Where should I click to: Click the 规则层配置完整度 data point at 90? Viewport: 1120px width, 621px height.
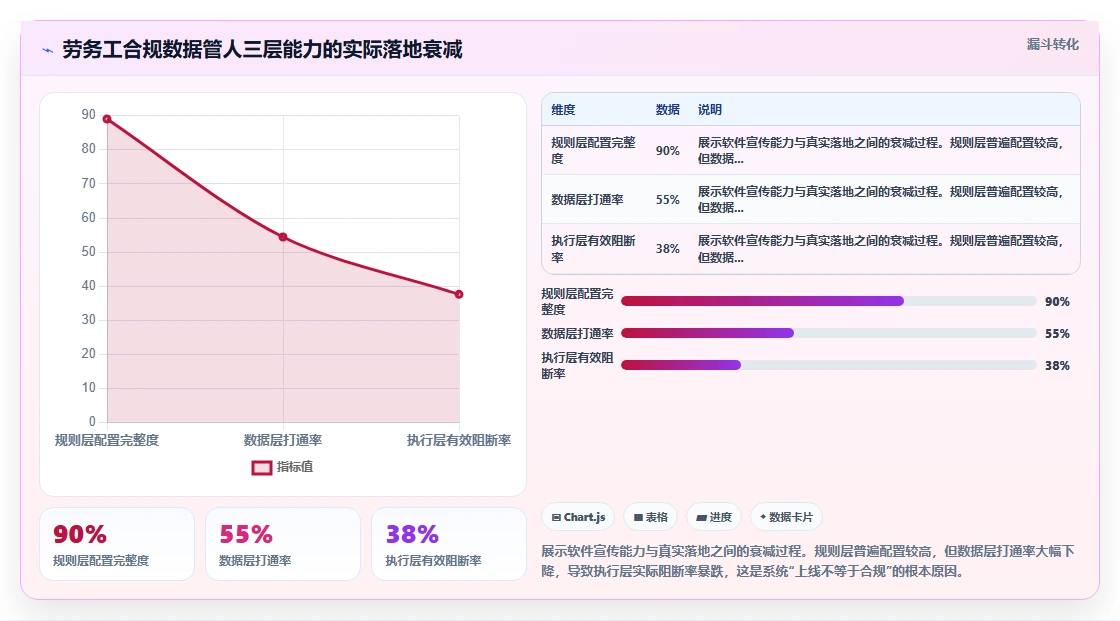coord(107,119)
